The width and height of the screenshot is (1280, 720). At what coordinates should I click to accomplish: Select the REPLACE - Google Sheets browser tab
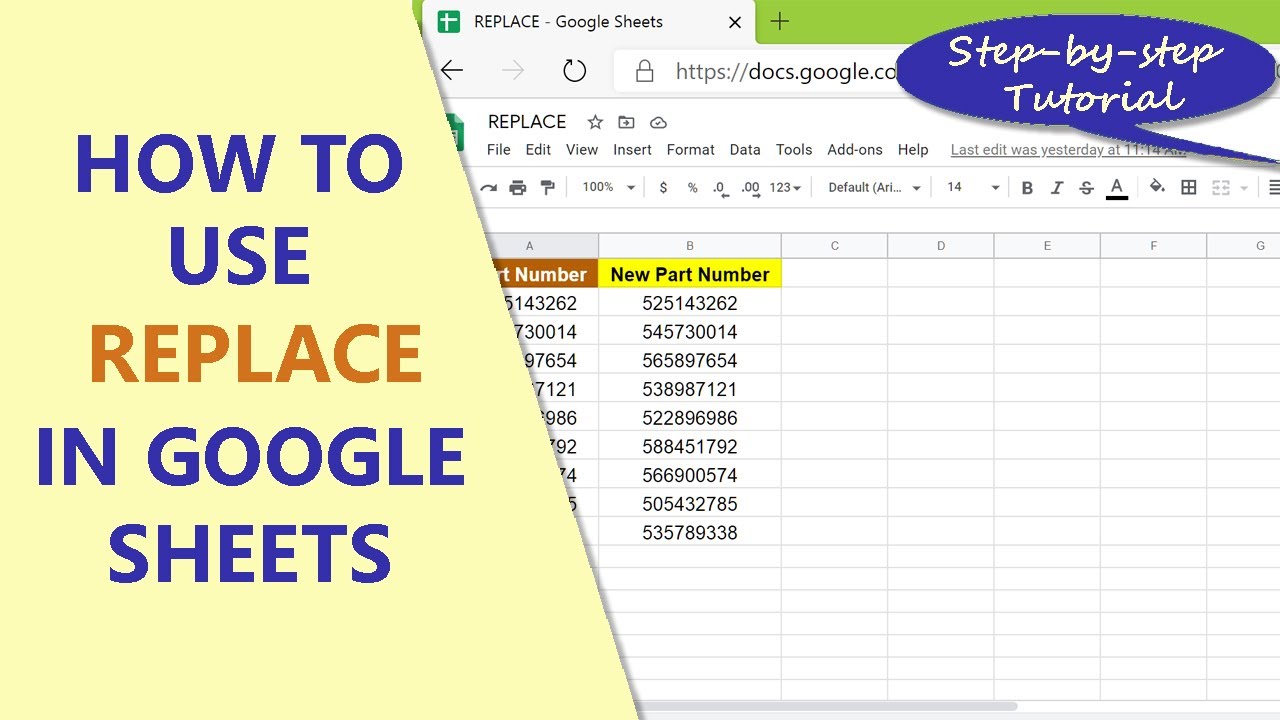click(590, 22)
